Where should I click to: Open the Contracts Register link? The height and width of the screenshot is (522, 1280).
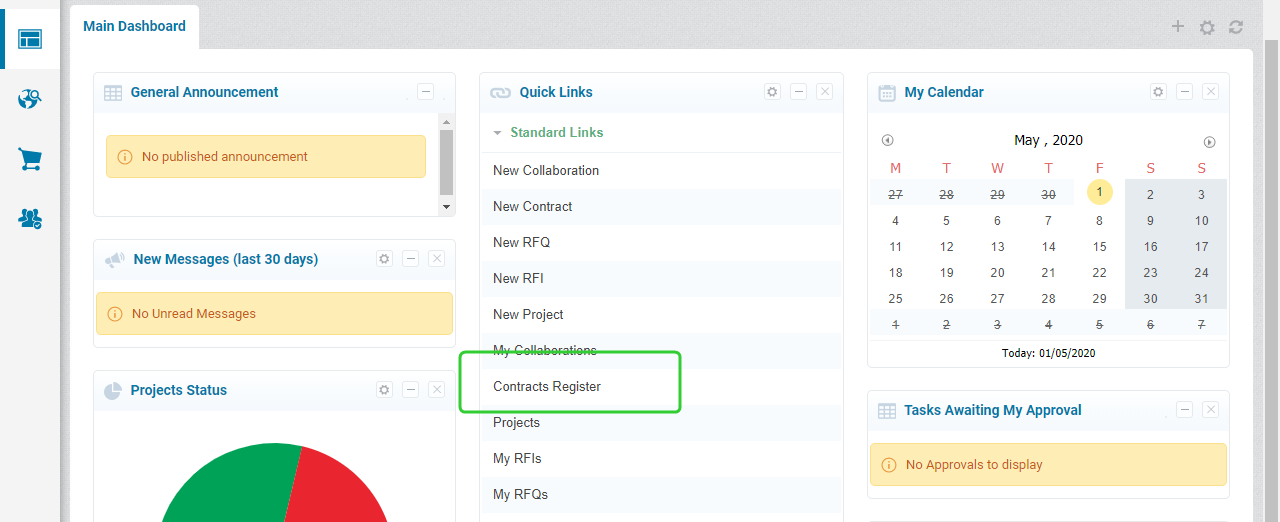tap(547, 387)
